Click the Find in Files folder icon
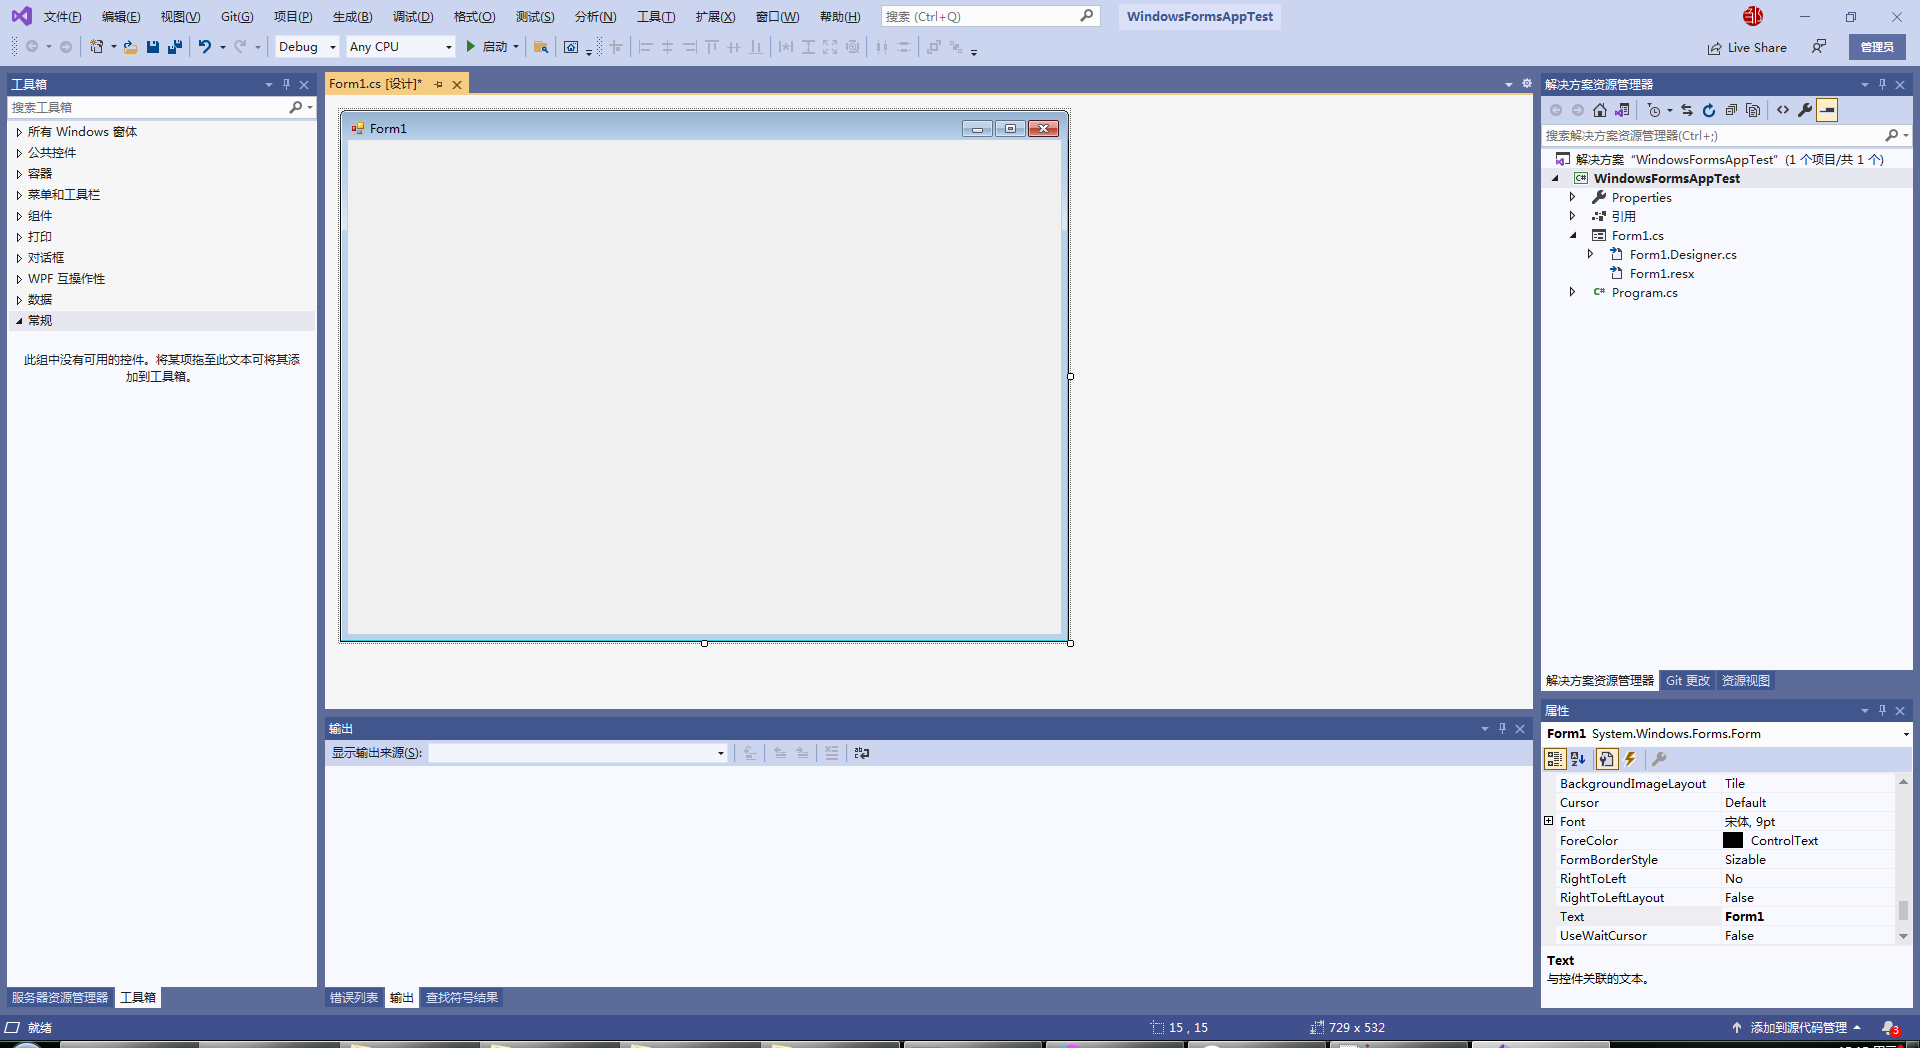Screen dimensions: 1920x1048 click(x=541, y=47)
